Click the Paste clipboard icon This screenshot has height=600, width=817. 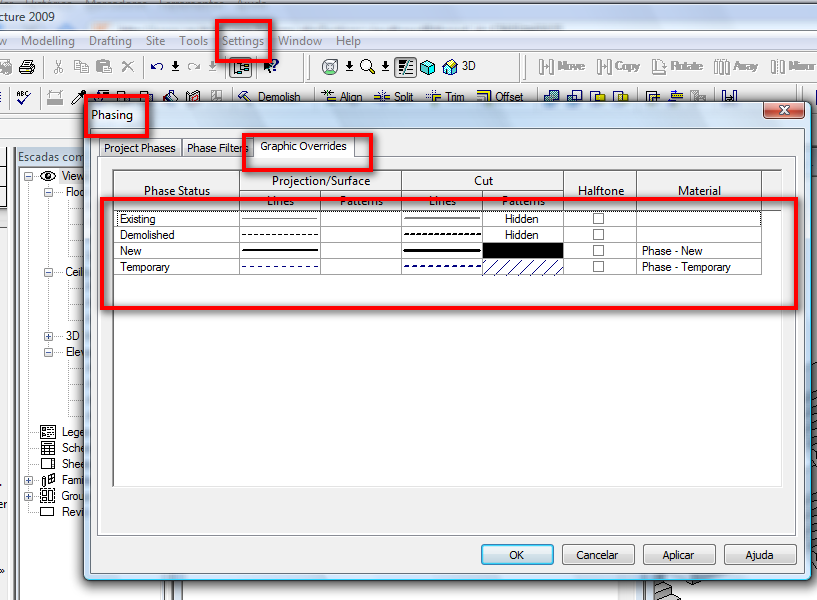click(x=104, y=67)
